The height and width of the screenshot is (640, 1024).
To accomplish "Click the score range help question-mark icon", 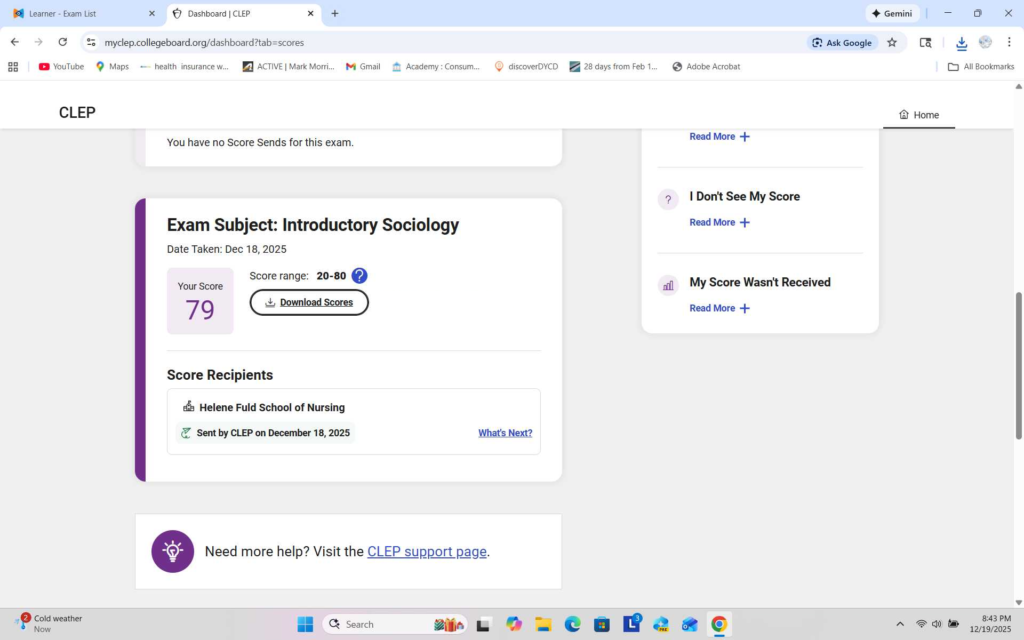I will tap(359, 276).
